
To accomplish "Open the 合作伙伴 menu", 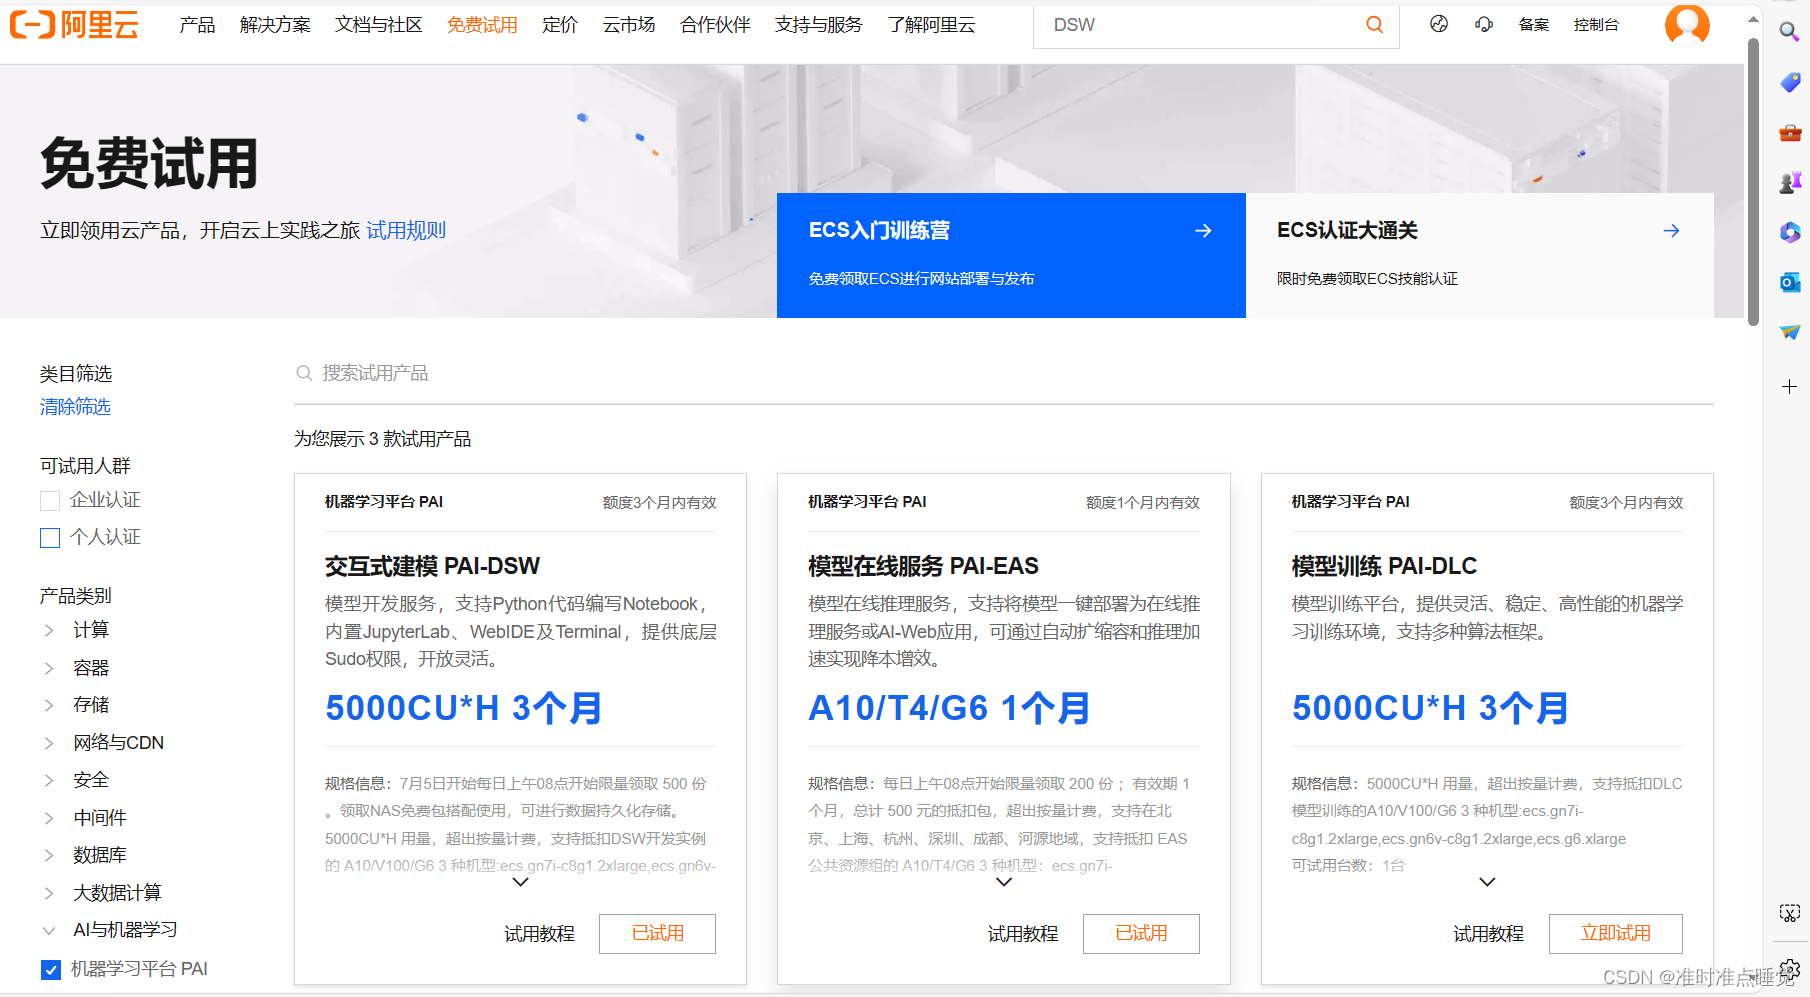I will (x=715, y=25).
